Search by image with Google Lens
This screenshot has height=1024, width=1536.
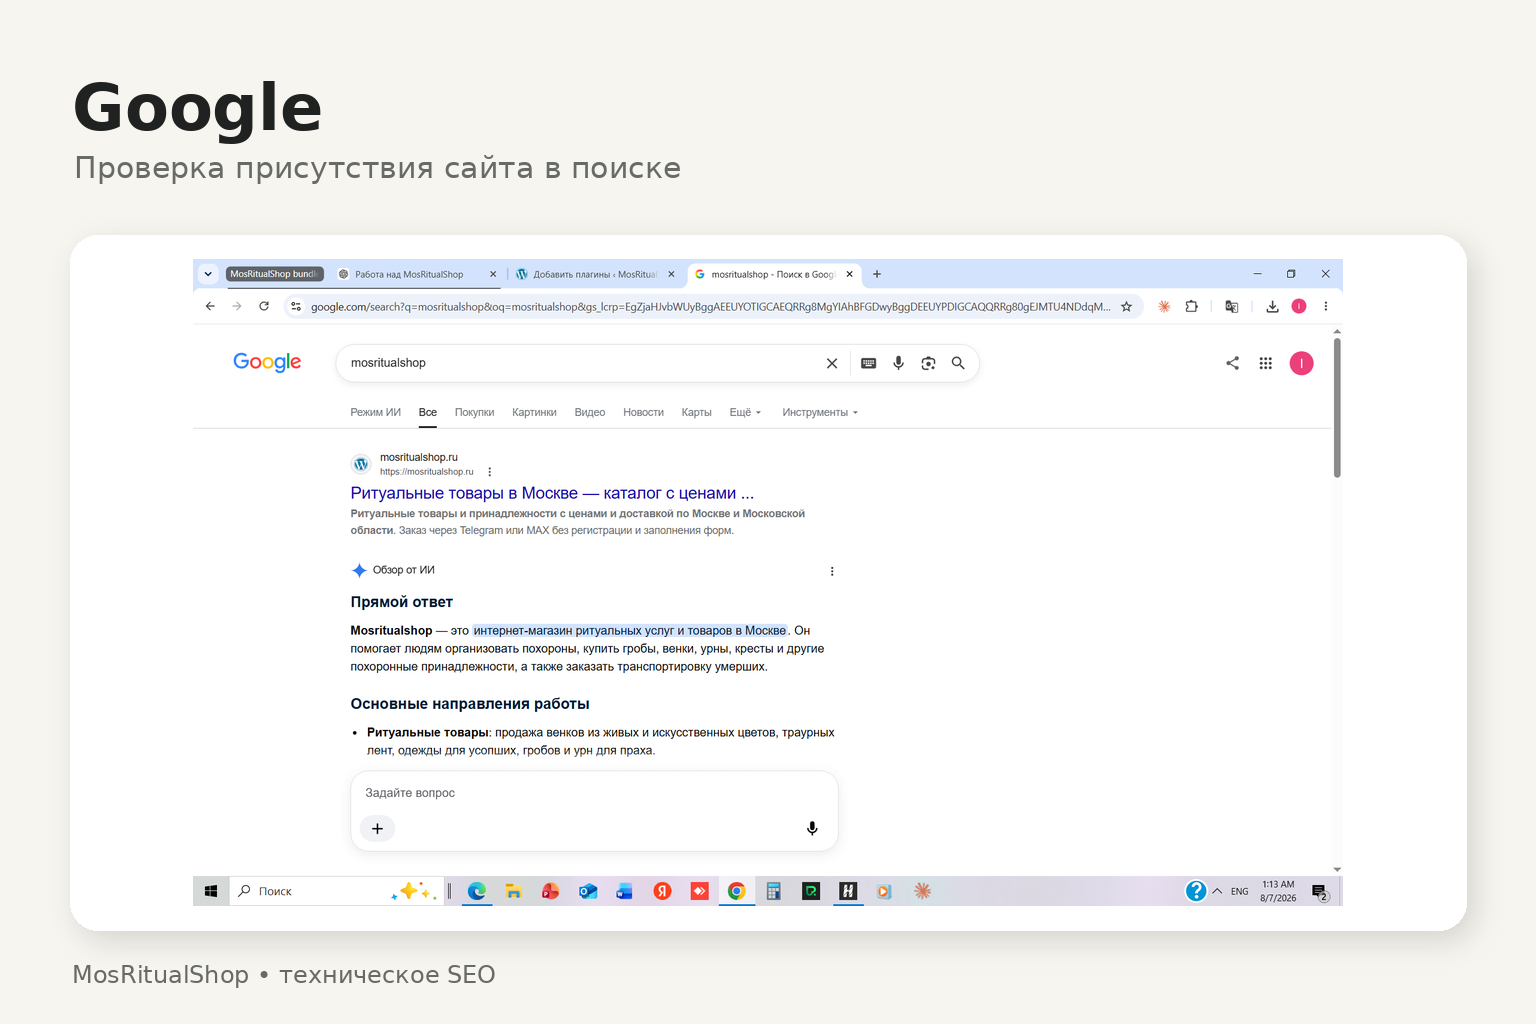pos(928,363)
